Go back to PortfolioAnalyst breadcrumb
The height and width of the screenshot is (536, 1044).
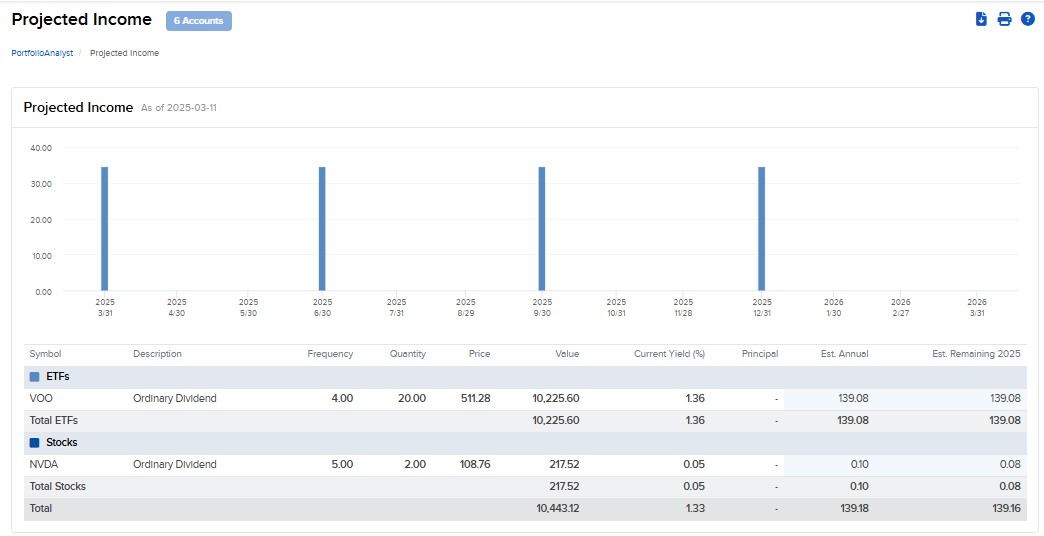pyautogui.click(x=42, y=53)
